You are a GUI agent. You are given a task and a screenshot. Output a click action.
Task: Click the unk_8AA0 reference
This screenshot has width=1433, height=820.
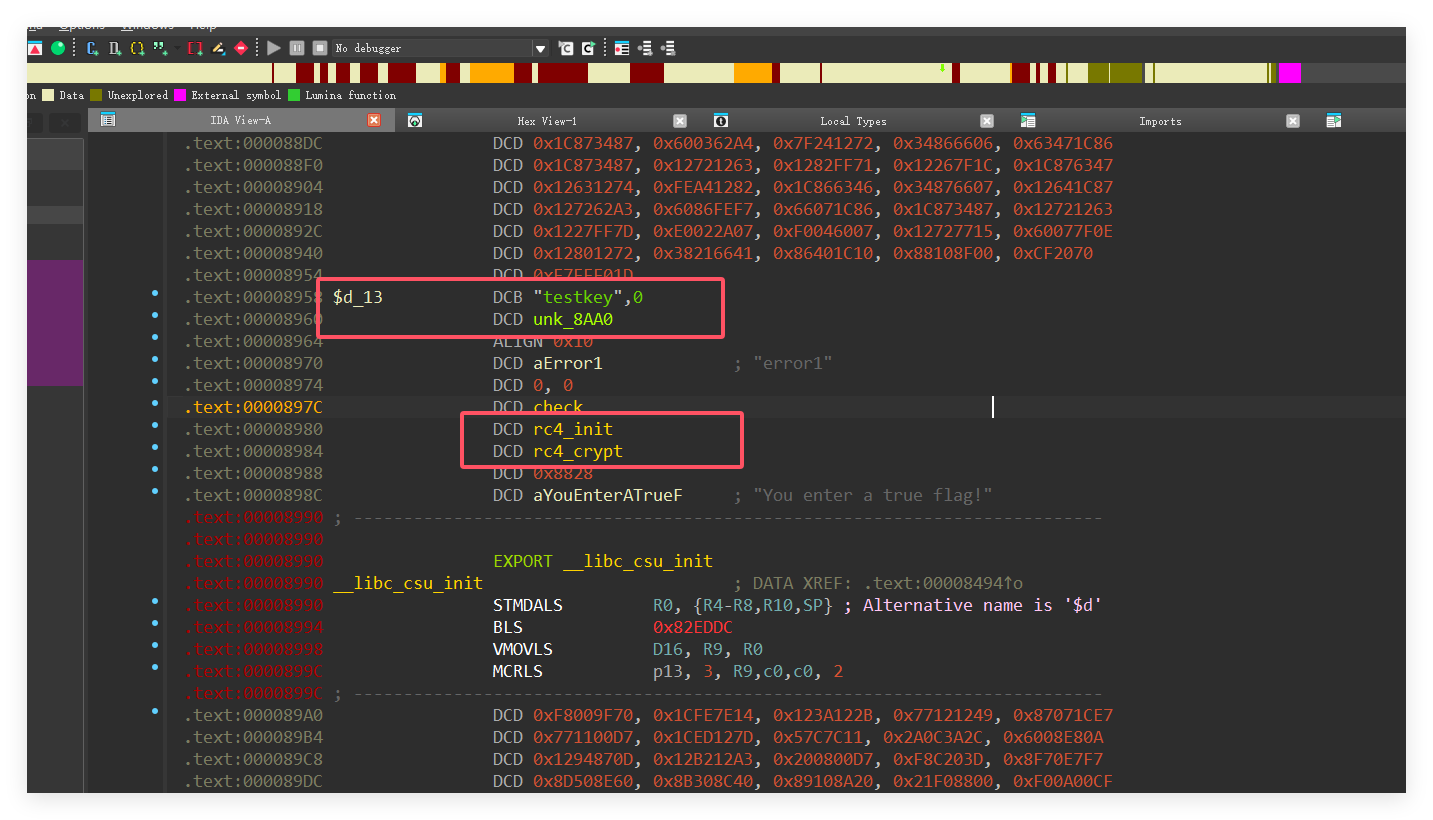[573, 319]
